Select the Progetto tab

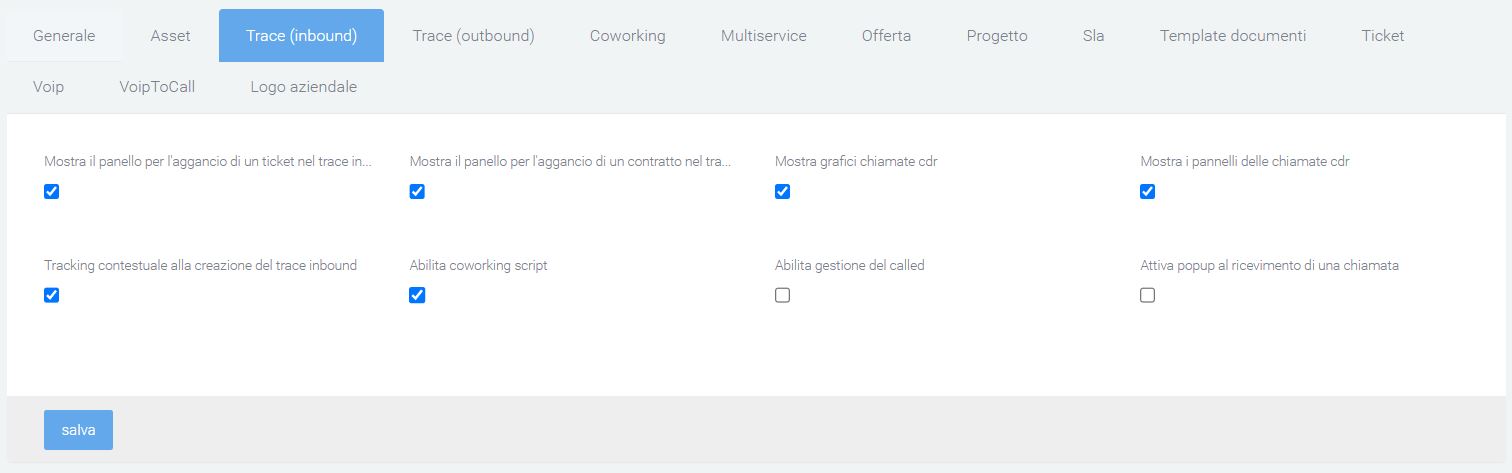pyautogui.click(x=996, y=36)
